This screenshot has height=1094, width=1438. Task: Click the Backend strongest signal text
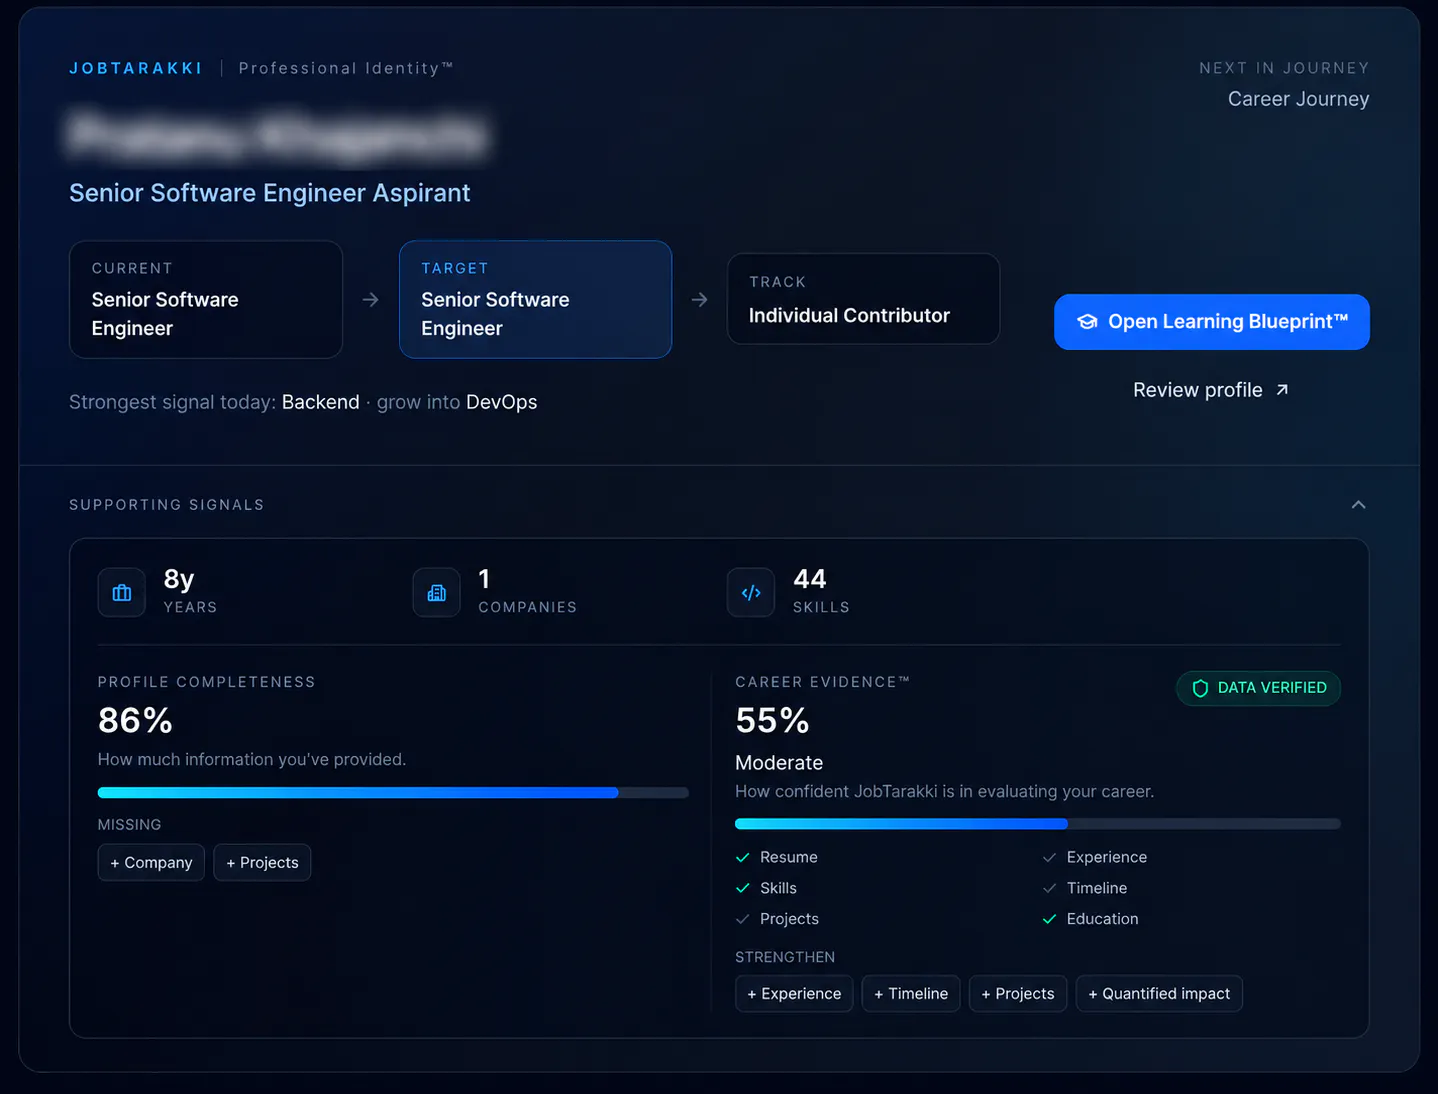(x=321, y=402)
